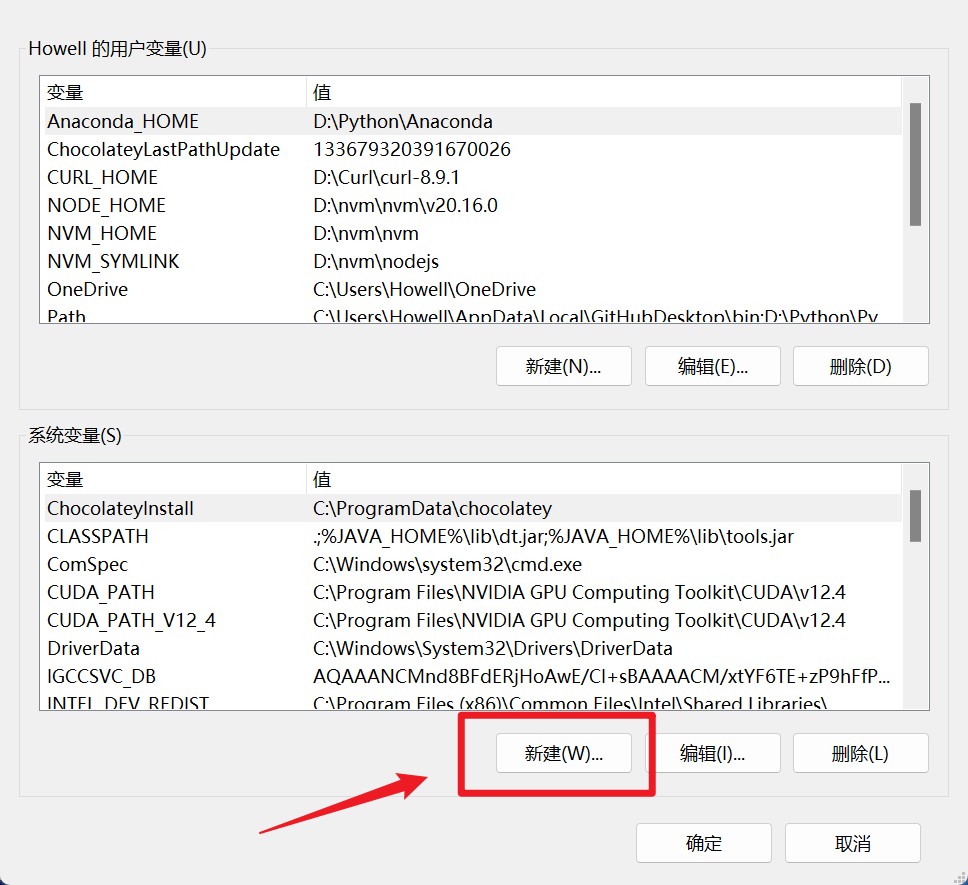The image size is (968, 885).
Task: Click 删除(L) button under system variables
Action: pos(860,753)
